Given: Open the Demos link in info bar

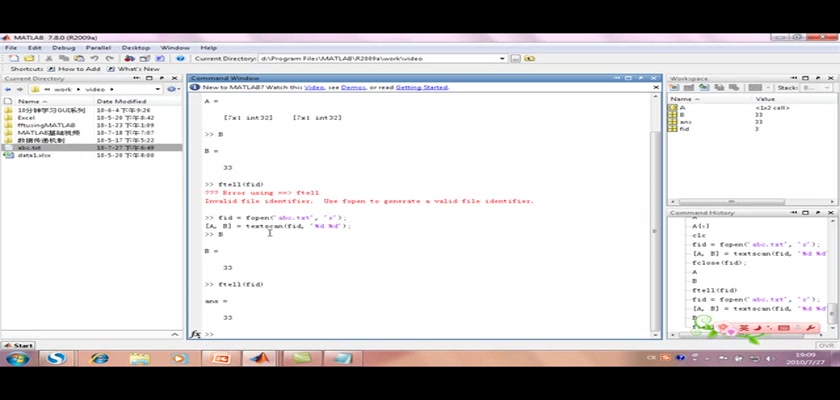Looking at the screenshot, I should (353, 87).
